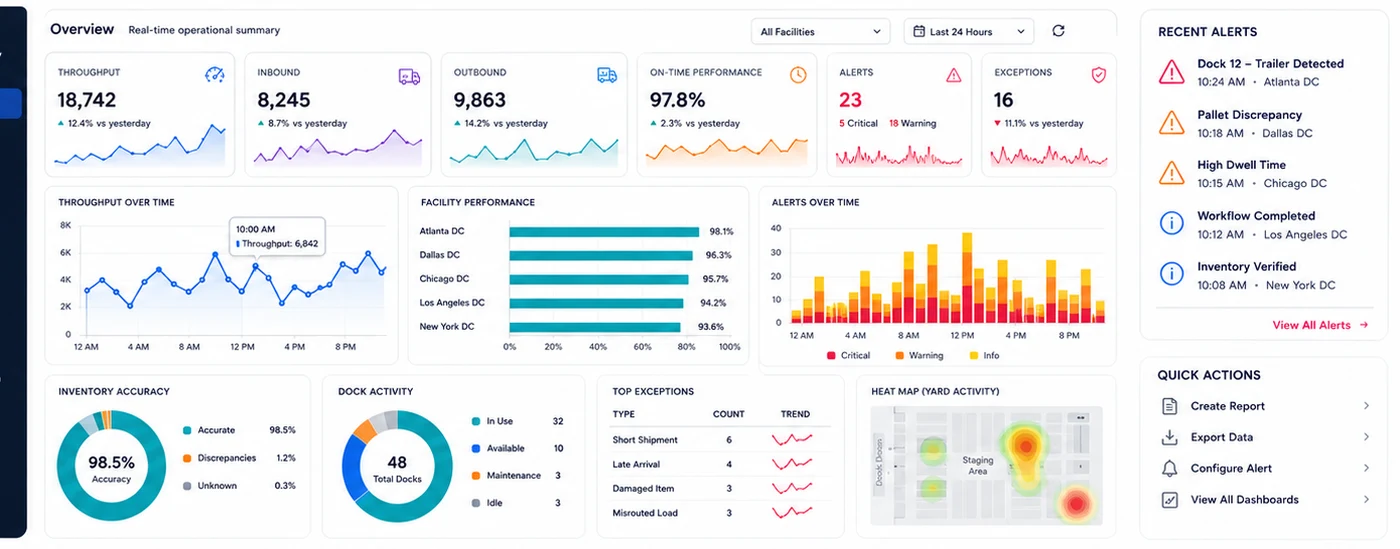
Task: Click the 10:00 AM throughput data point
Action: pyautogui.click(x=257, y=266)
